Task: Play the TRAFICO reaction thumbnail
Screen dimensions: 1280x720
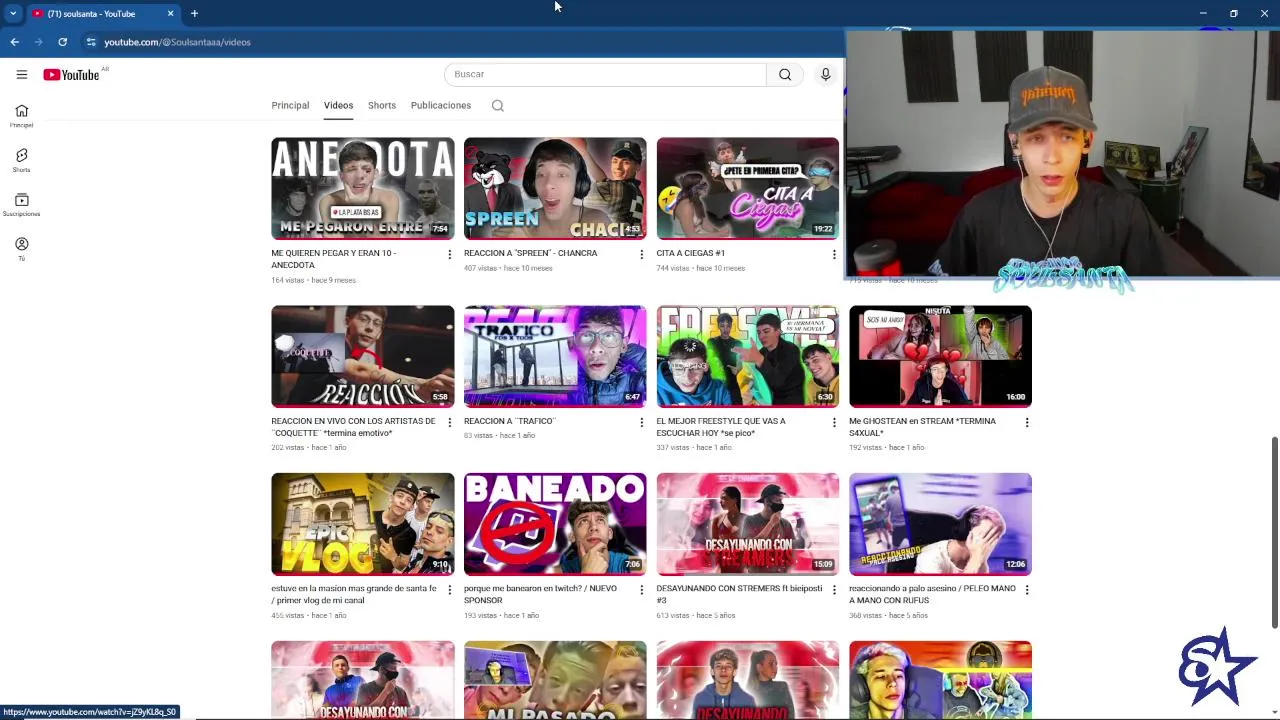Action: [555, 356]
